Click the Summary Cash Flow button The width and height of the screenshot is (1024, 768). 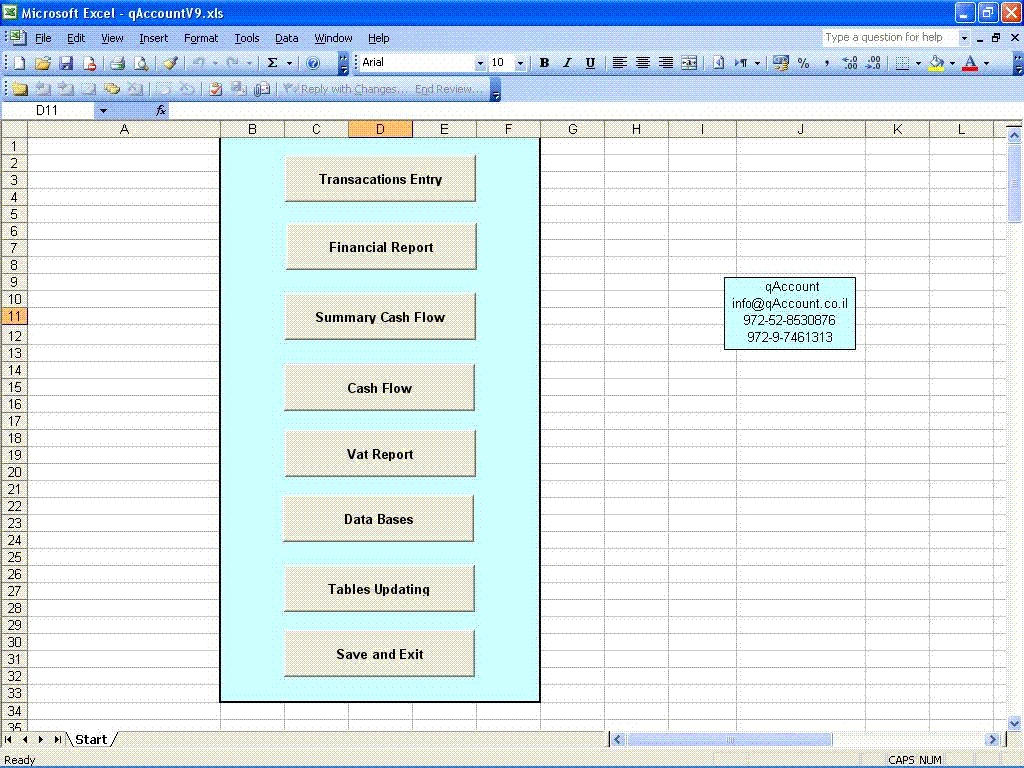click(x=379, y=316)
